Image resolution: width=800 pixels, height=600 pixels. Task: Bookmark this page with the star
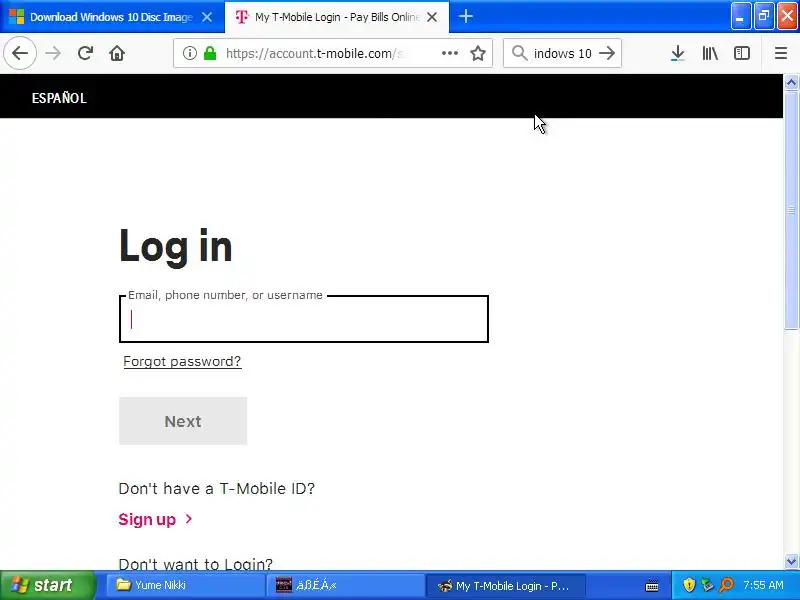click(x=478, y=53)
